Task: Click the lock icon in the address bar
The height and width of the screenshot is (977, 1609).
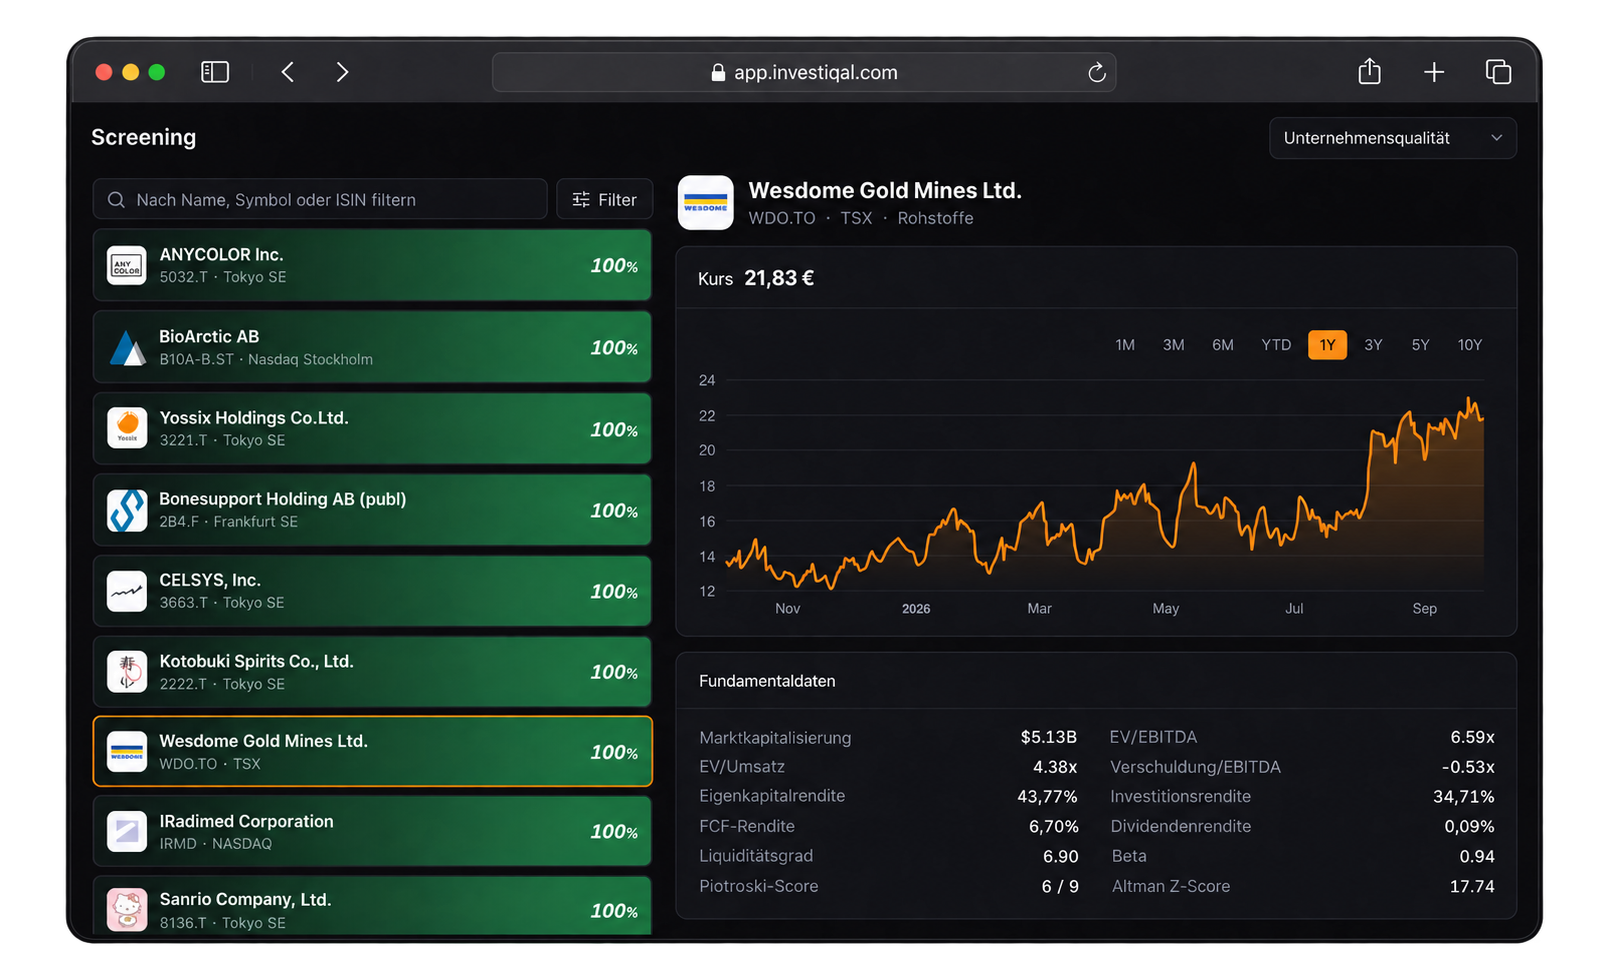Action: (x=718, y=72)
